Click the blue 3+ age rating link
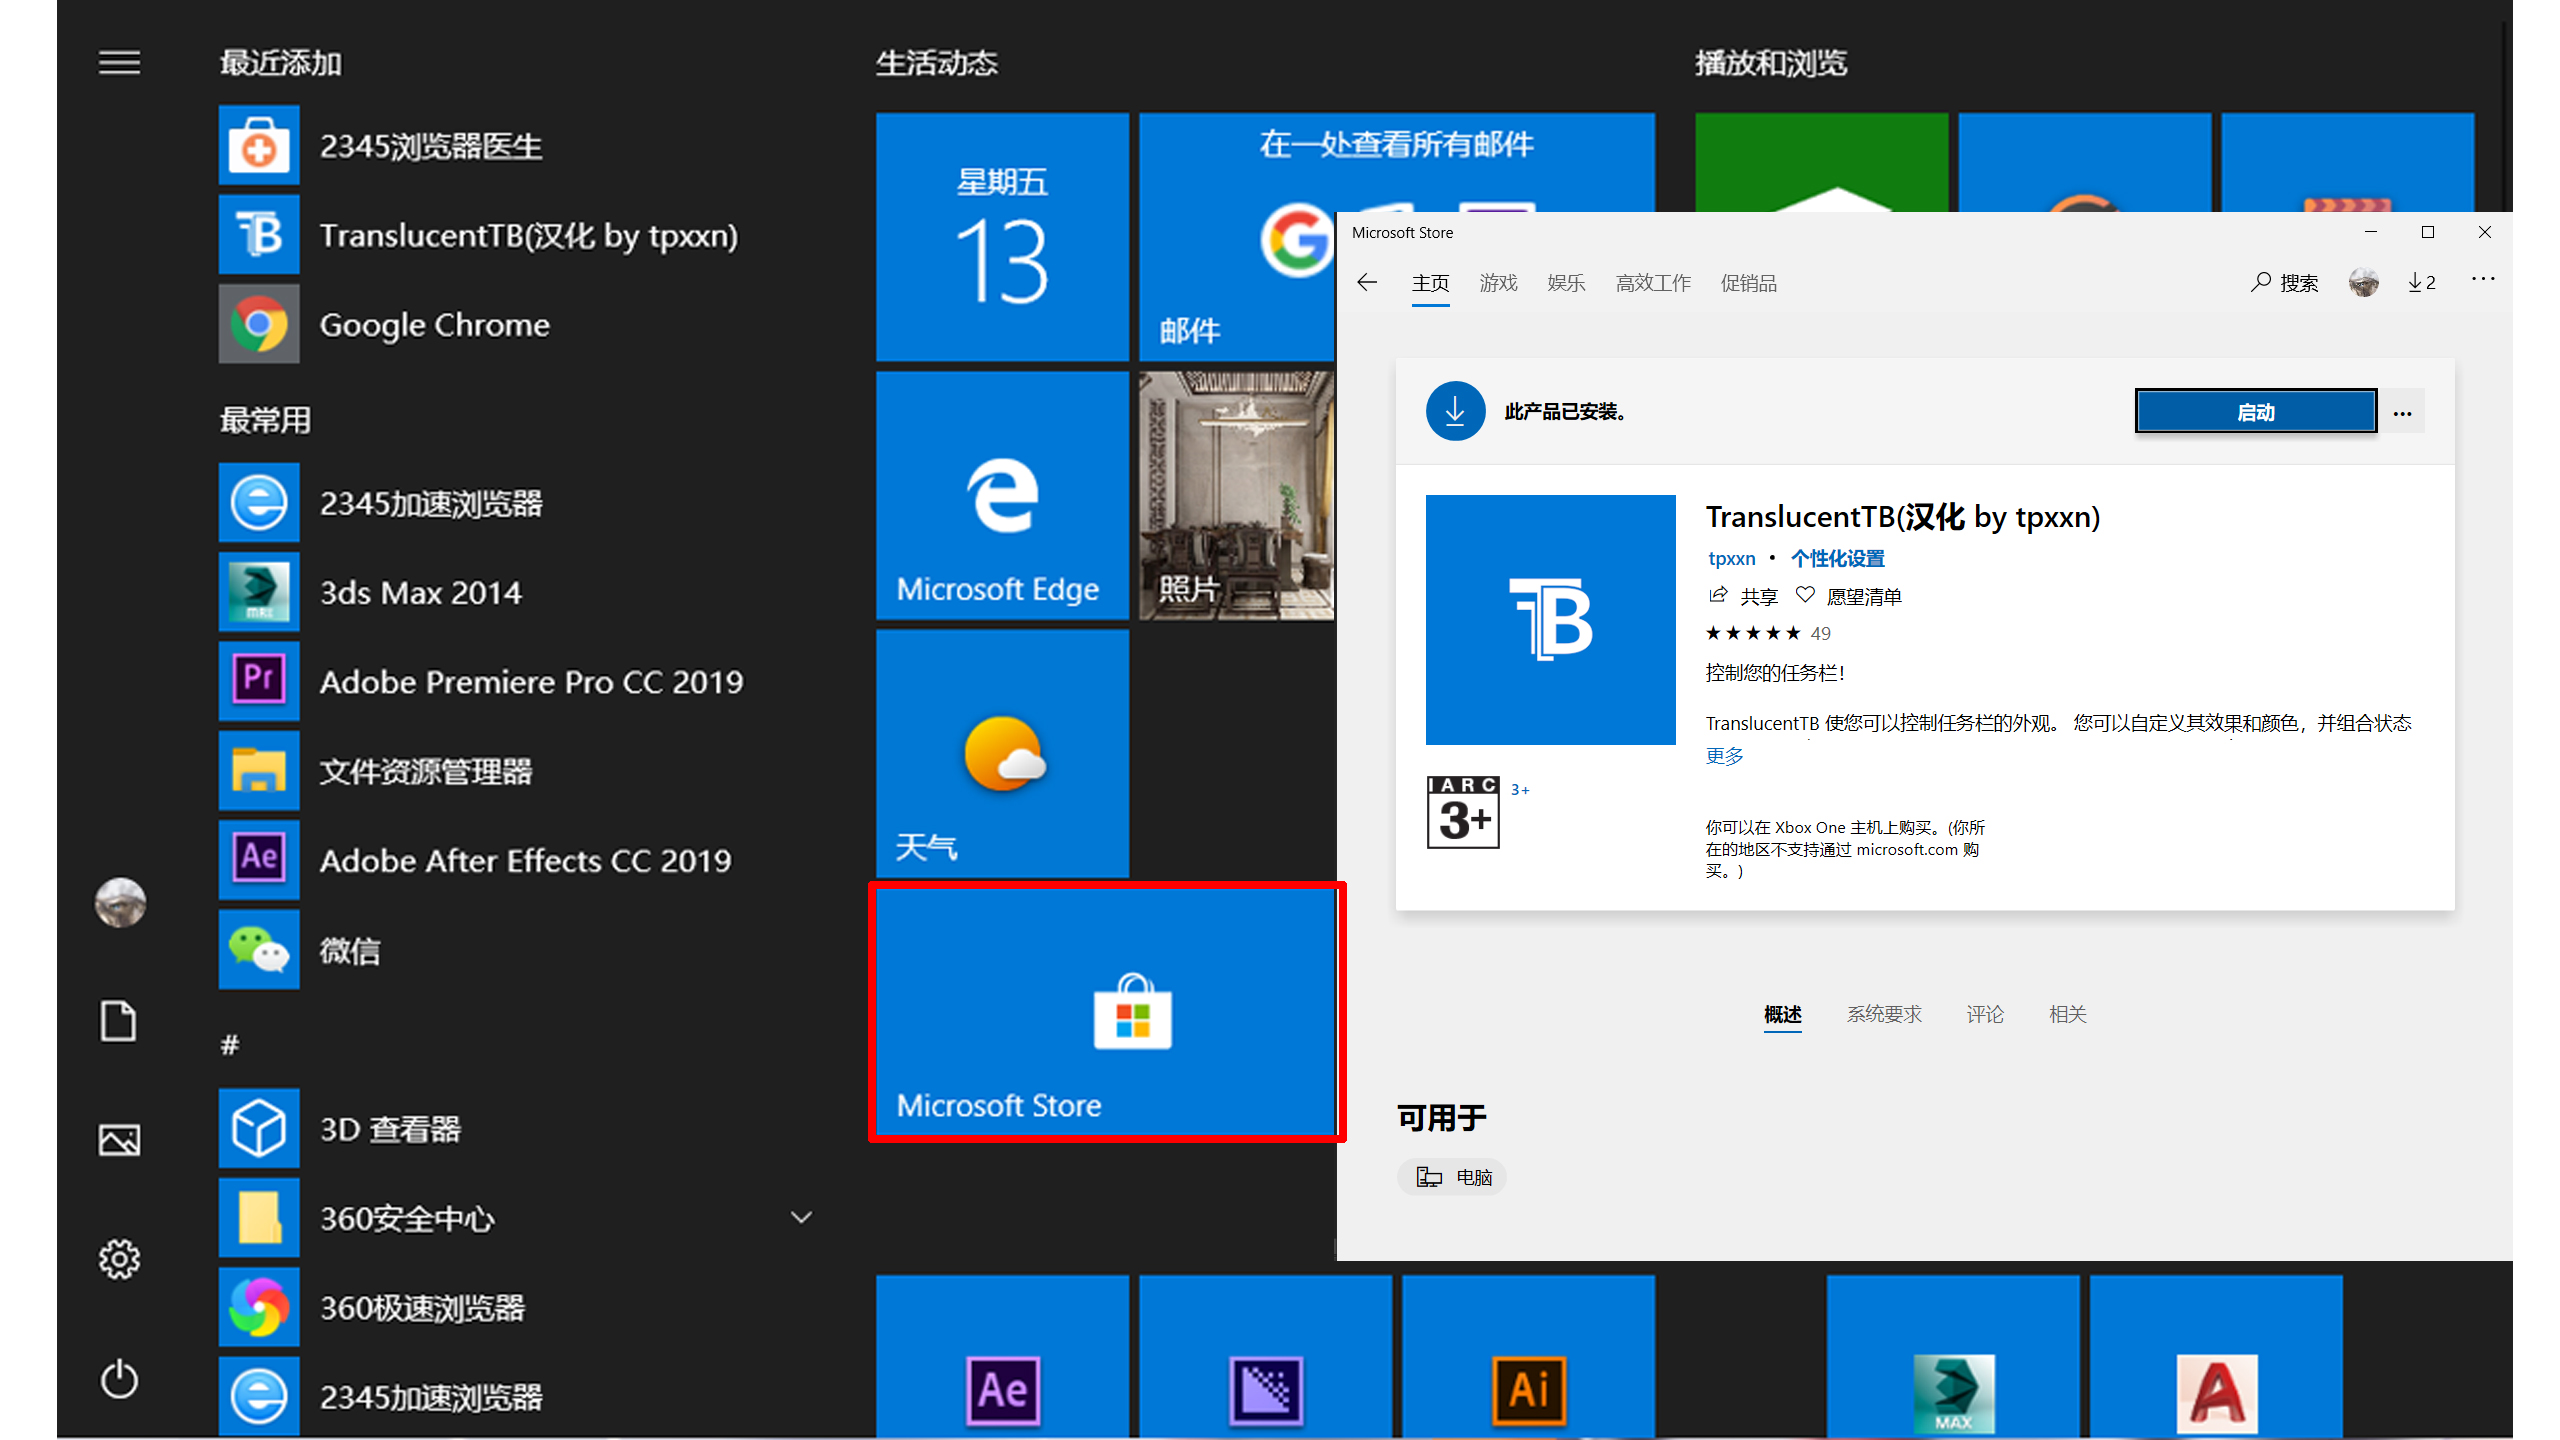2560x1440 pixels. pyautogui.click(x=1520, y=790)
